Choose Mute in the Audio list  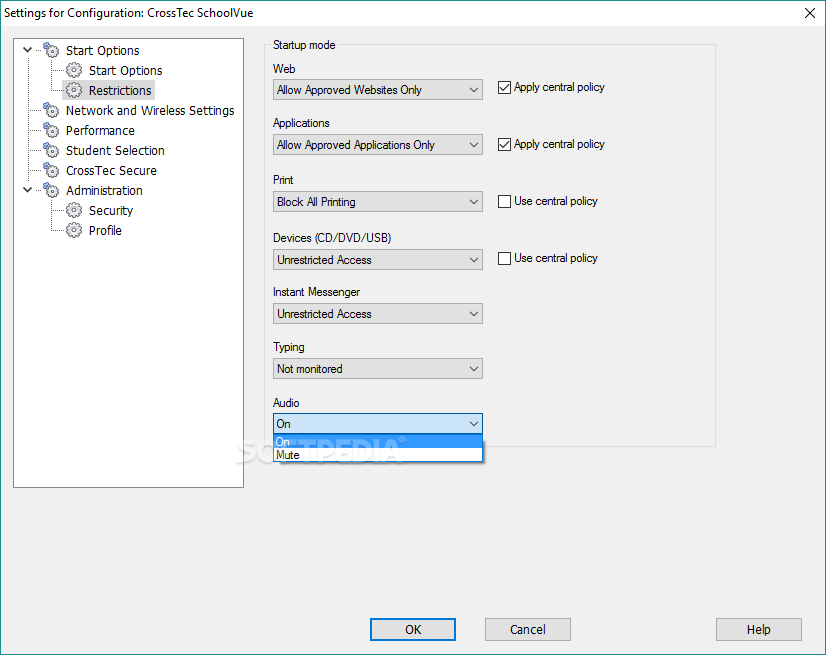point(378,455)
